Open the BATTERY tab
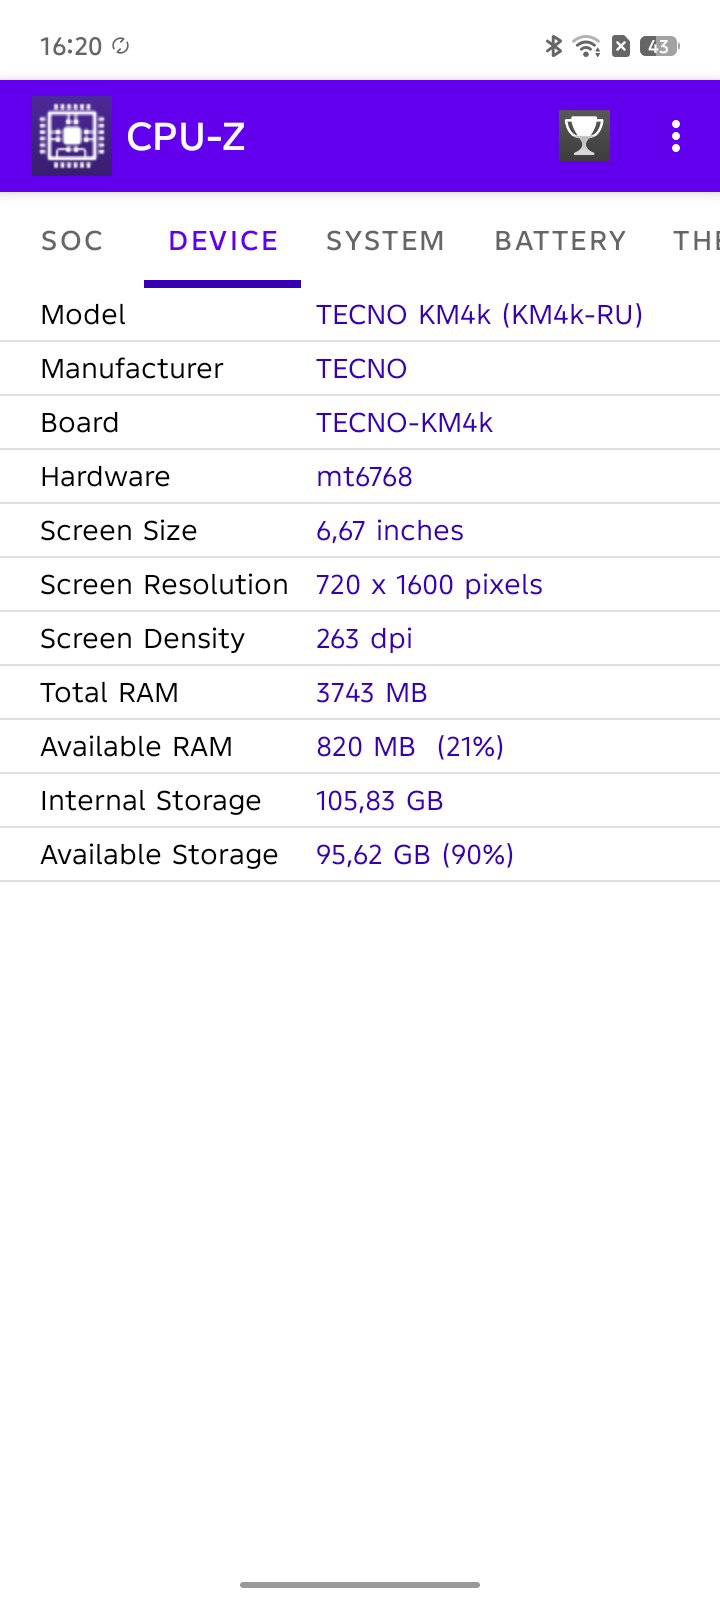 pyautogui.click(x=560, y=241)
